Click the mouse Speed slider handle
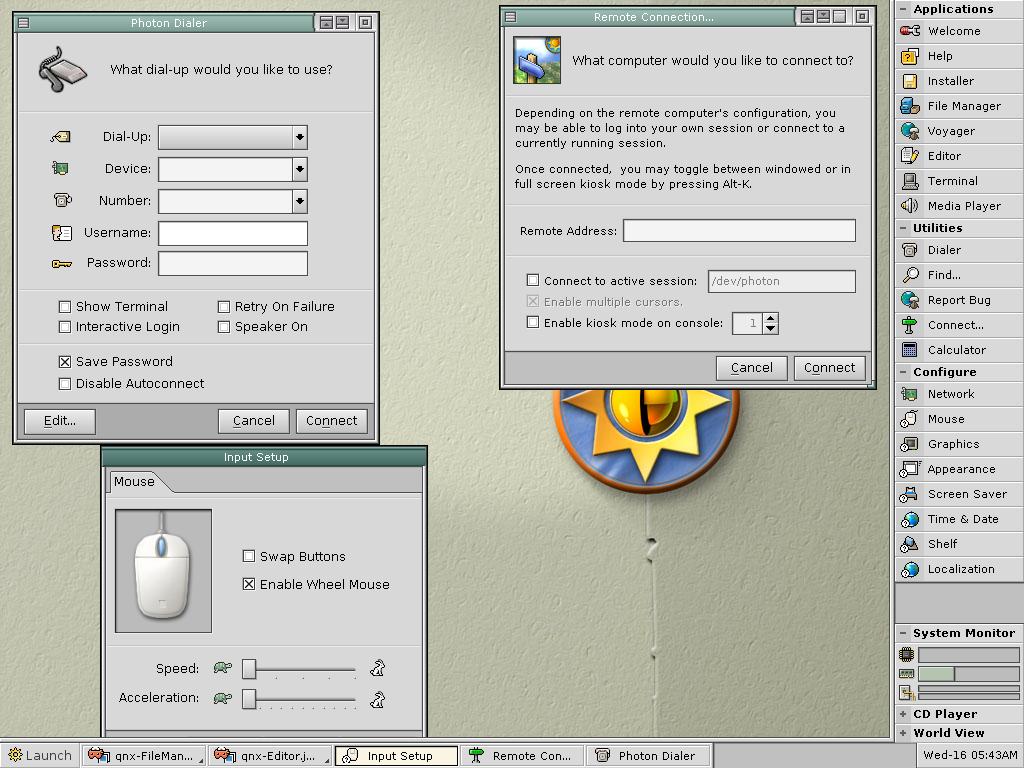1024x768 pixels. (249, 669)
